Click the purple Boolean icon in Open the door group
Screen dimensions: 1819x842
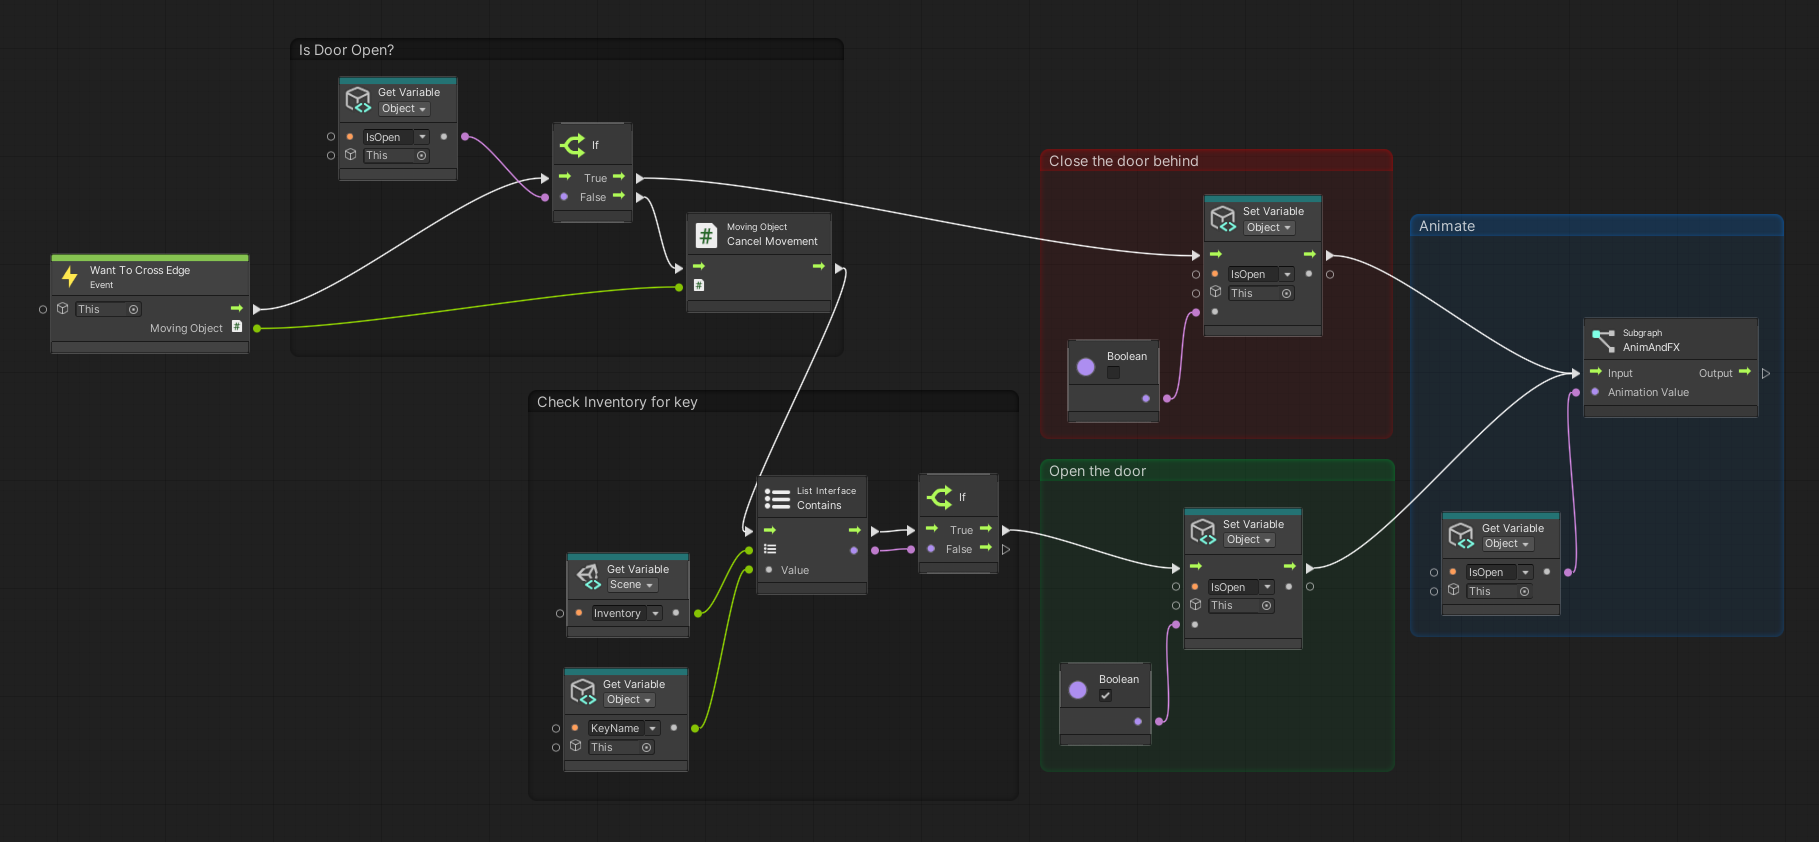tap(1078, 689)
